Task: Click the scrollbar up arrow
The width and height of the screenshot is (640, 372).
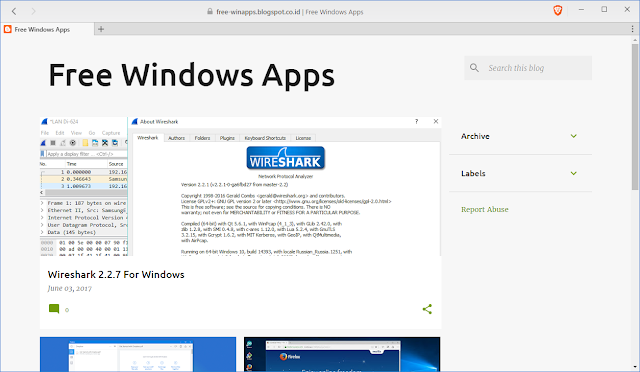Action: [635, 40]
